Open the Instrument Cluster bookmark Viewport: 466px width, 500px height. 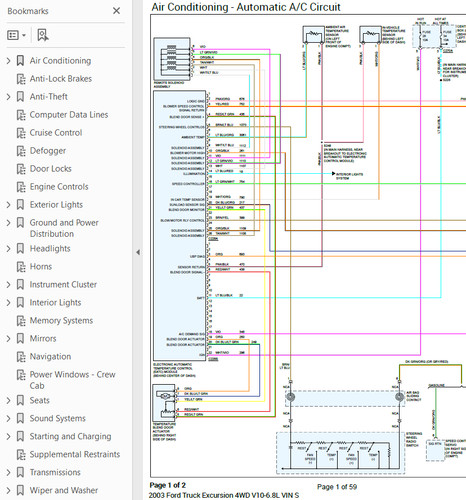[63, 285]
